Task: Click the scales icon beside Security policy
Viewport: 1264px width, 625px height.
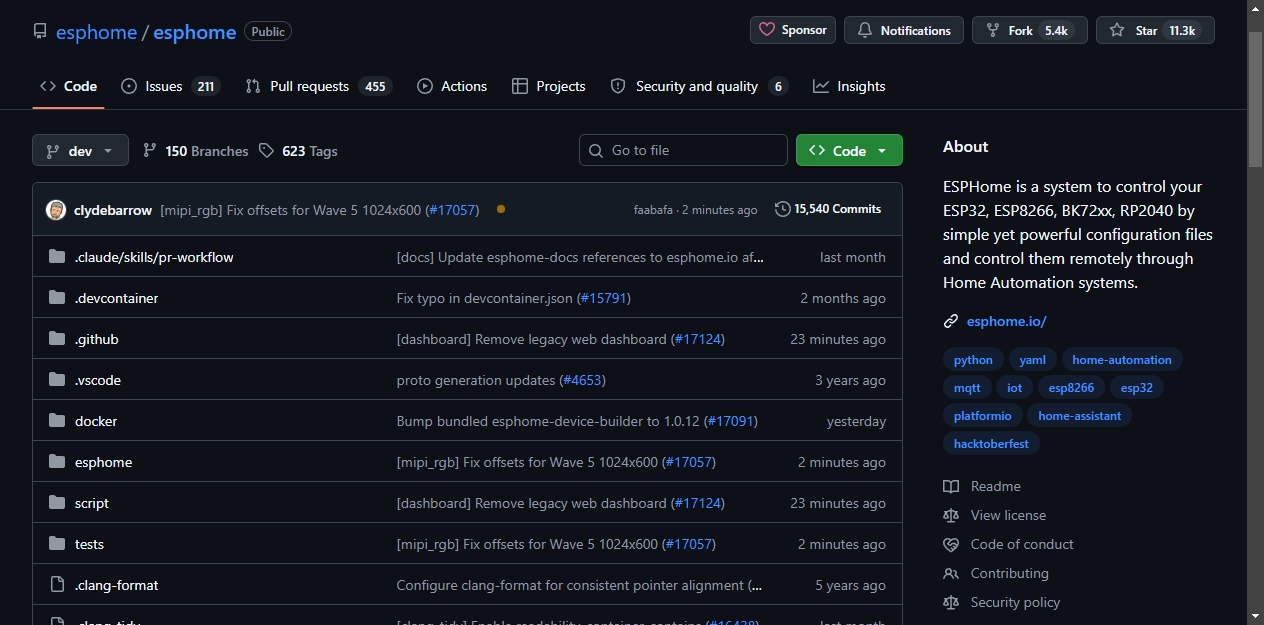Action: 951,602
